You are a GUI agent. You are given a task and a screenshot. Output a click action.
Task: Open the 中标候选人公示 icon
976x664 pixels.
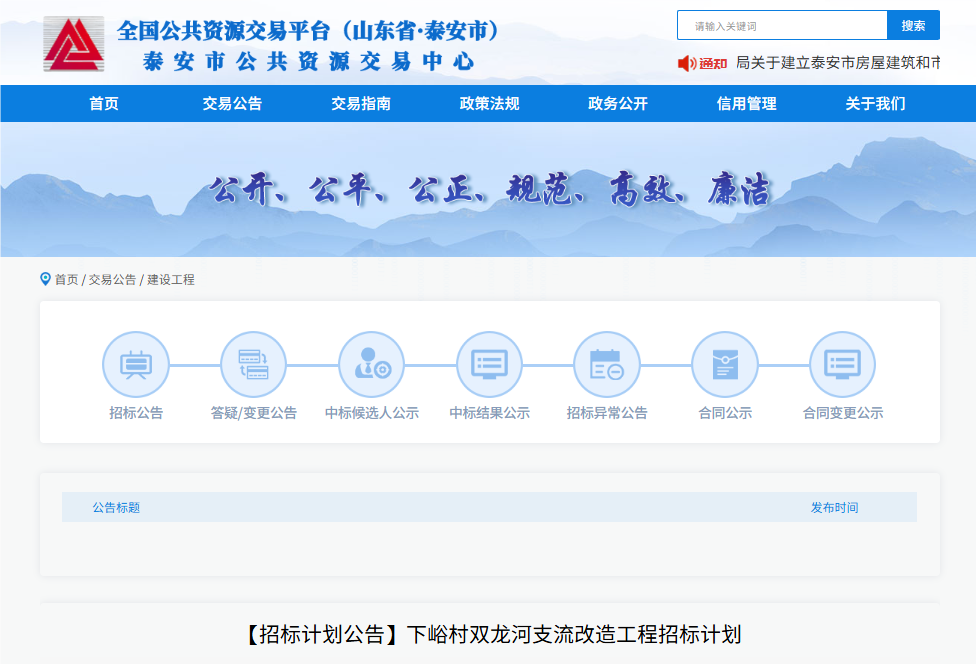click(372, 365)
